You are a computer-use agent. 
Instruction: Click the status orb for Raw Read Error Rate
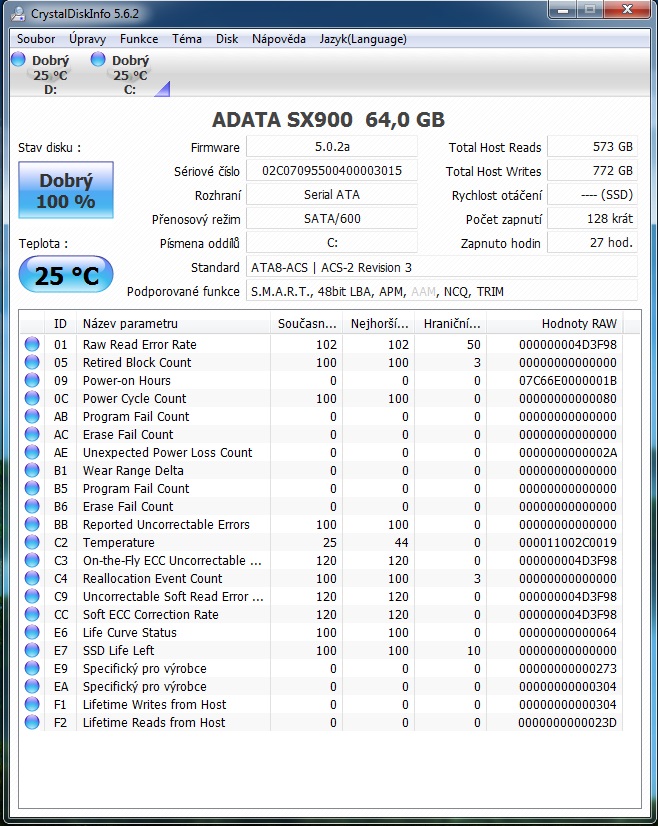(x=32, y=345)
